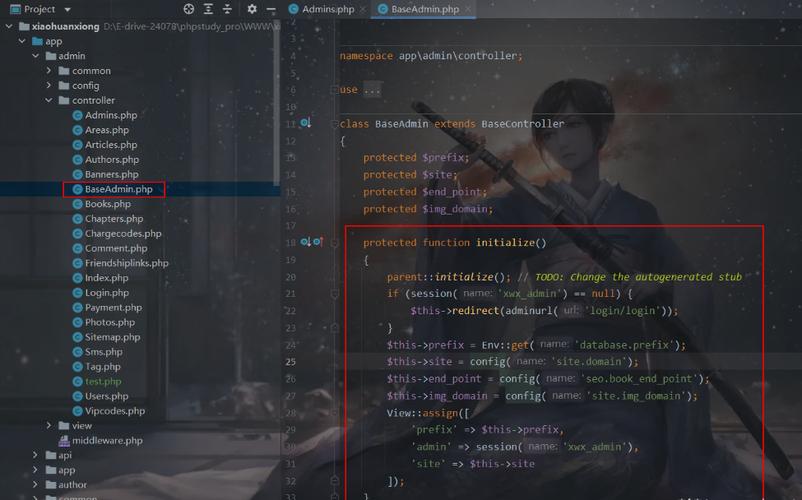Open the green test.php file
The width and height of the screenshot is (802, 500).
click(x=103, y=382)
